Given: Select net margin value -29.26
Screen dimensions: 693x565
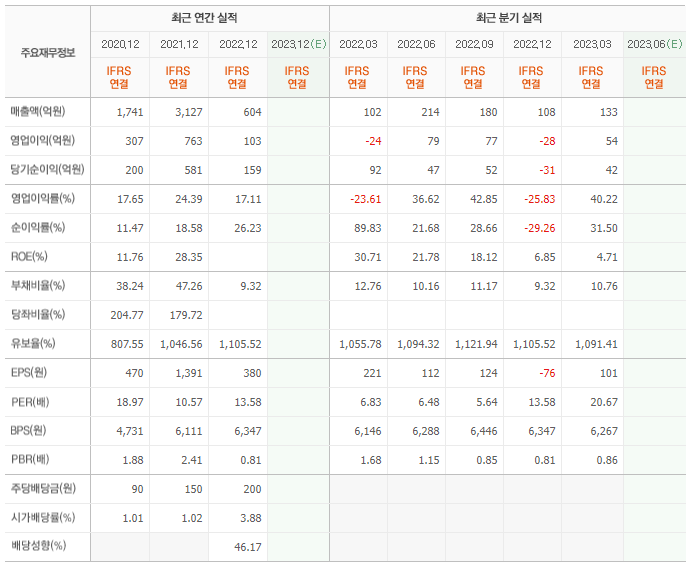Looking at the screenshot, I should click(x=540, y=228).
